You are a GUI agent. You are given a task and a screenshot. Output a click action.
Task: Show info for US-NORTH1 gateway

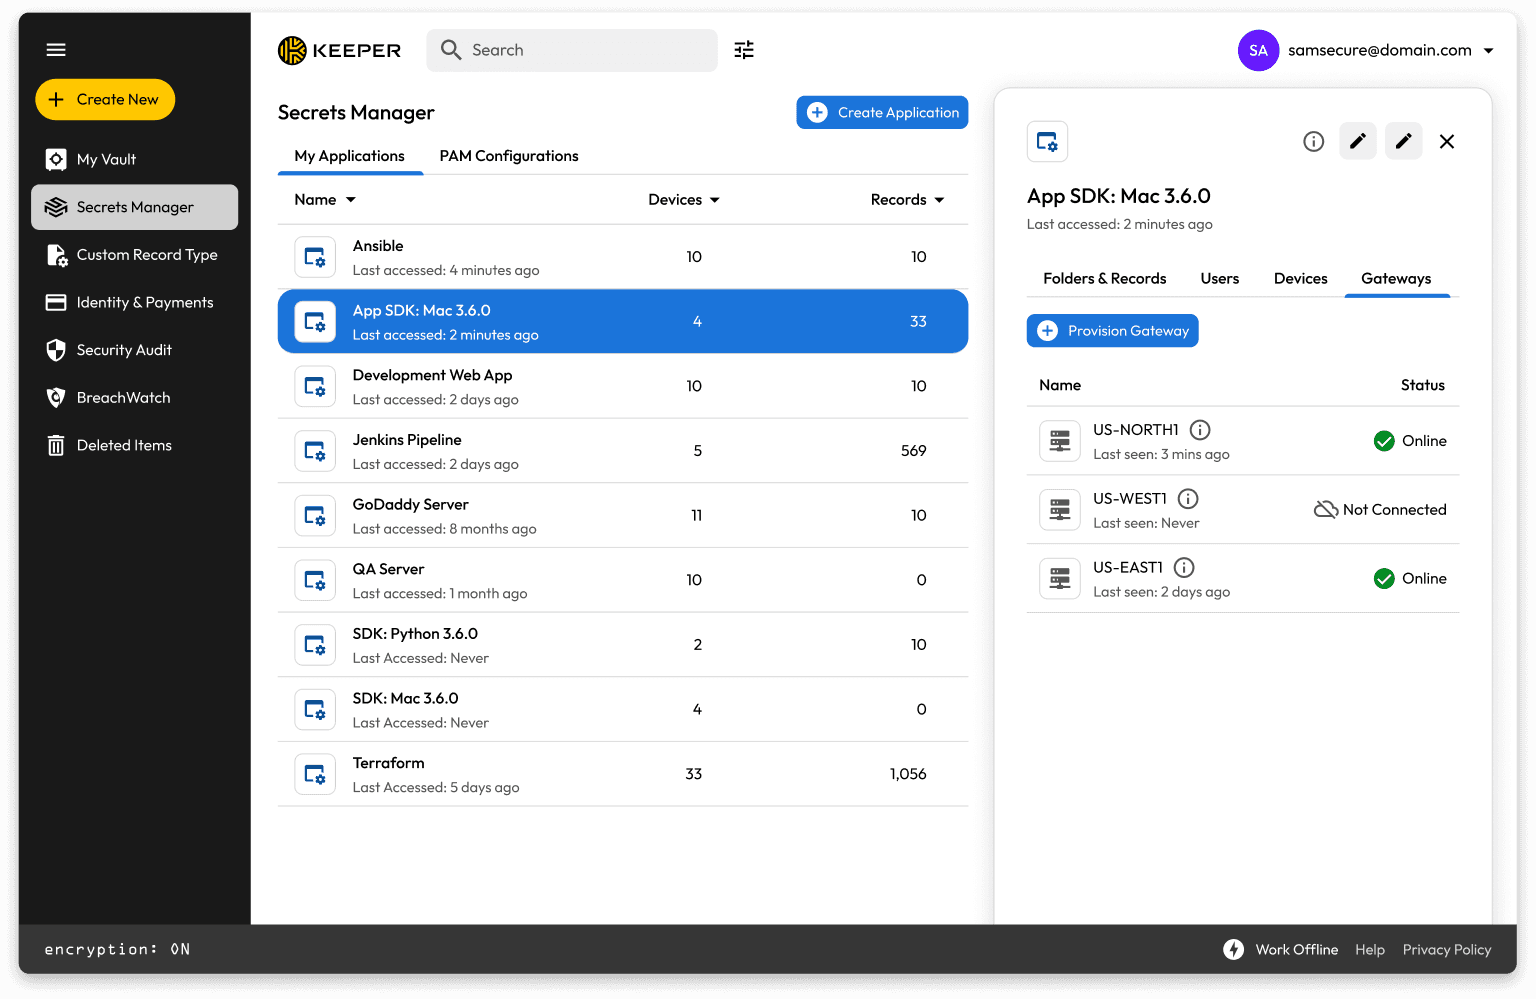(1200, 430)
